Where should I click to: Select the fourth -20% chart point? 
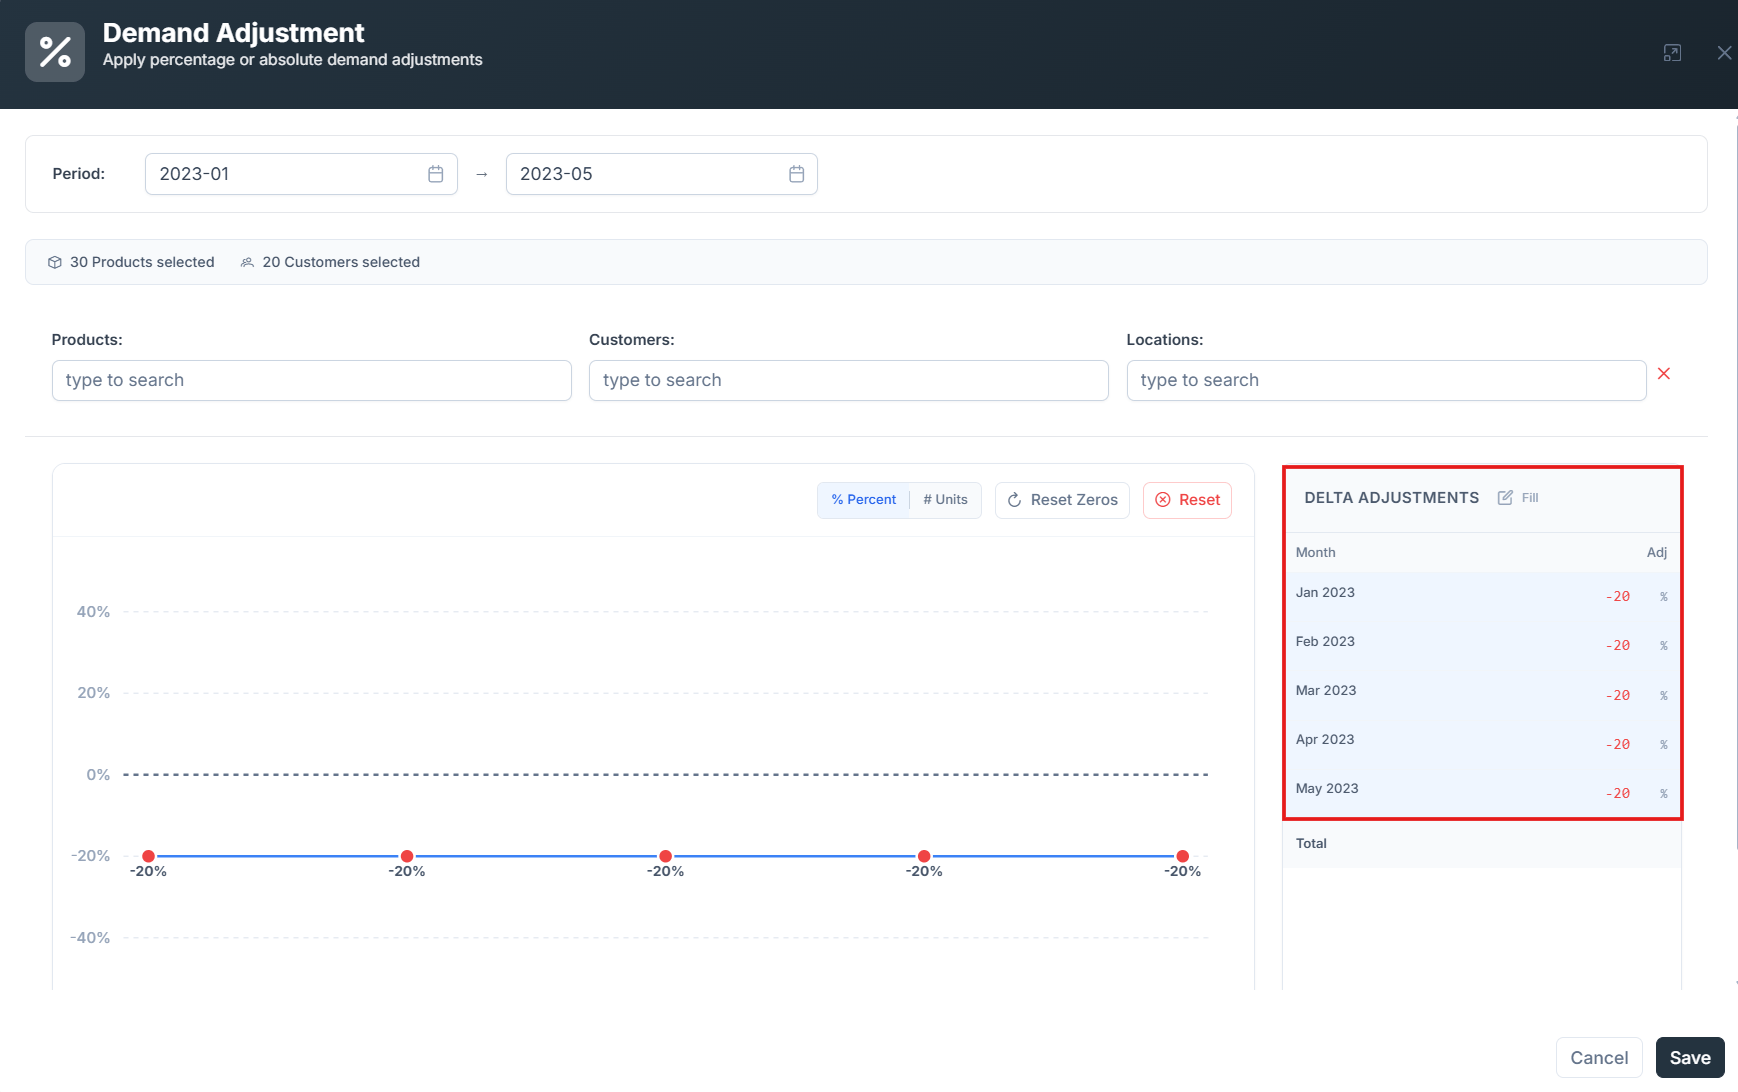tap(924, 856)
